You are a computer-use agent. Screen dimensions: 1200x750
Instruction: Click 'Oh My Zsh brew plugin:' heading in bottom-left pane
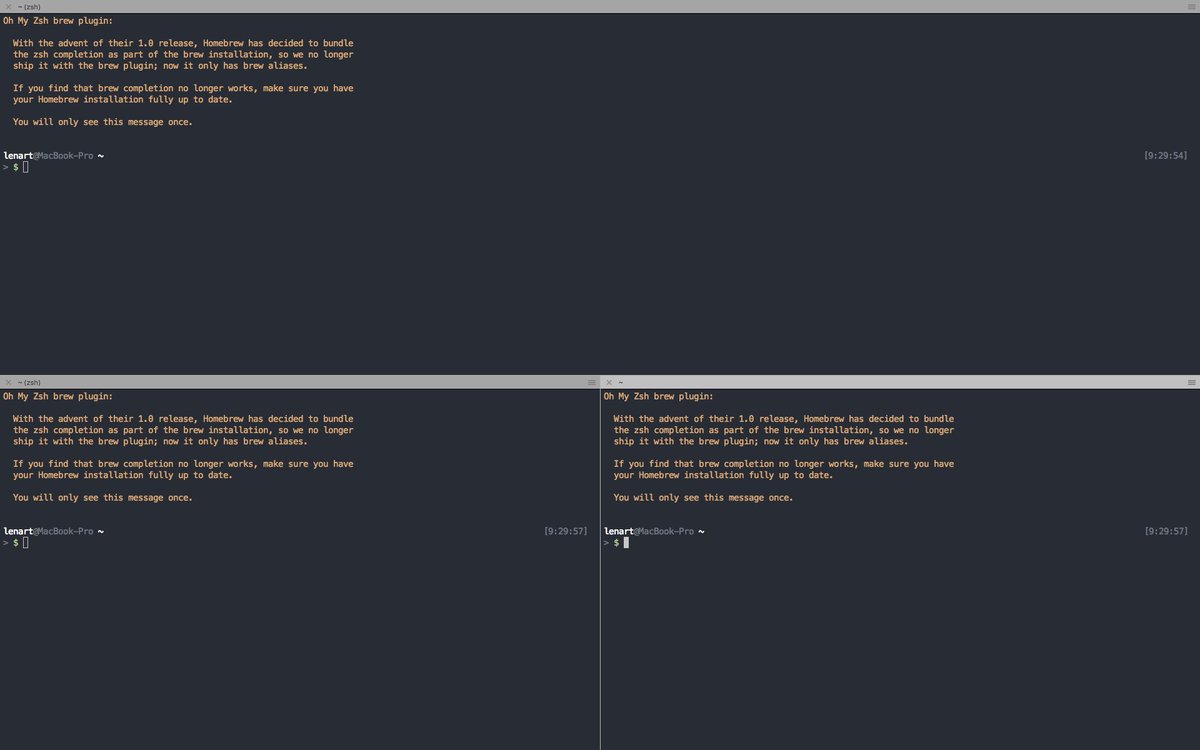point(58,396)
